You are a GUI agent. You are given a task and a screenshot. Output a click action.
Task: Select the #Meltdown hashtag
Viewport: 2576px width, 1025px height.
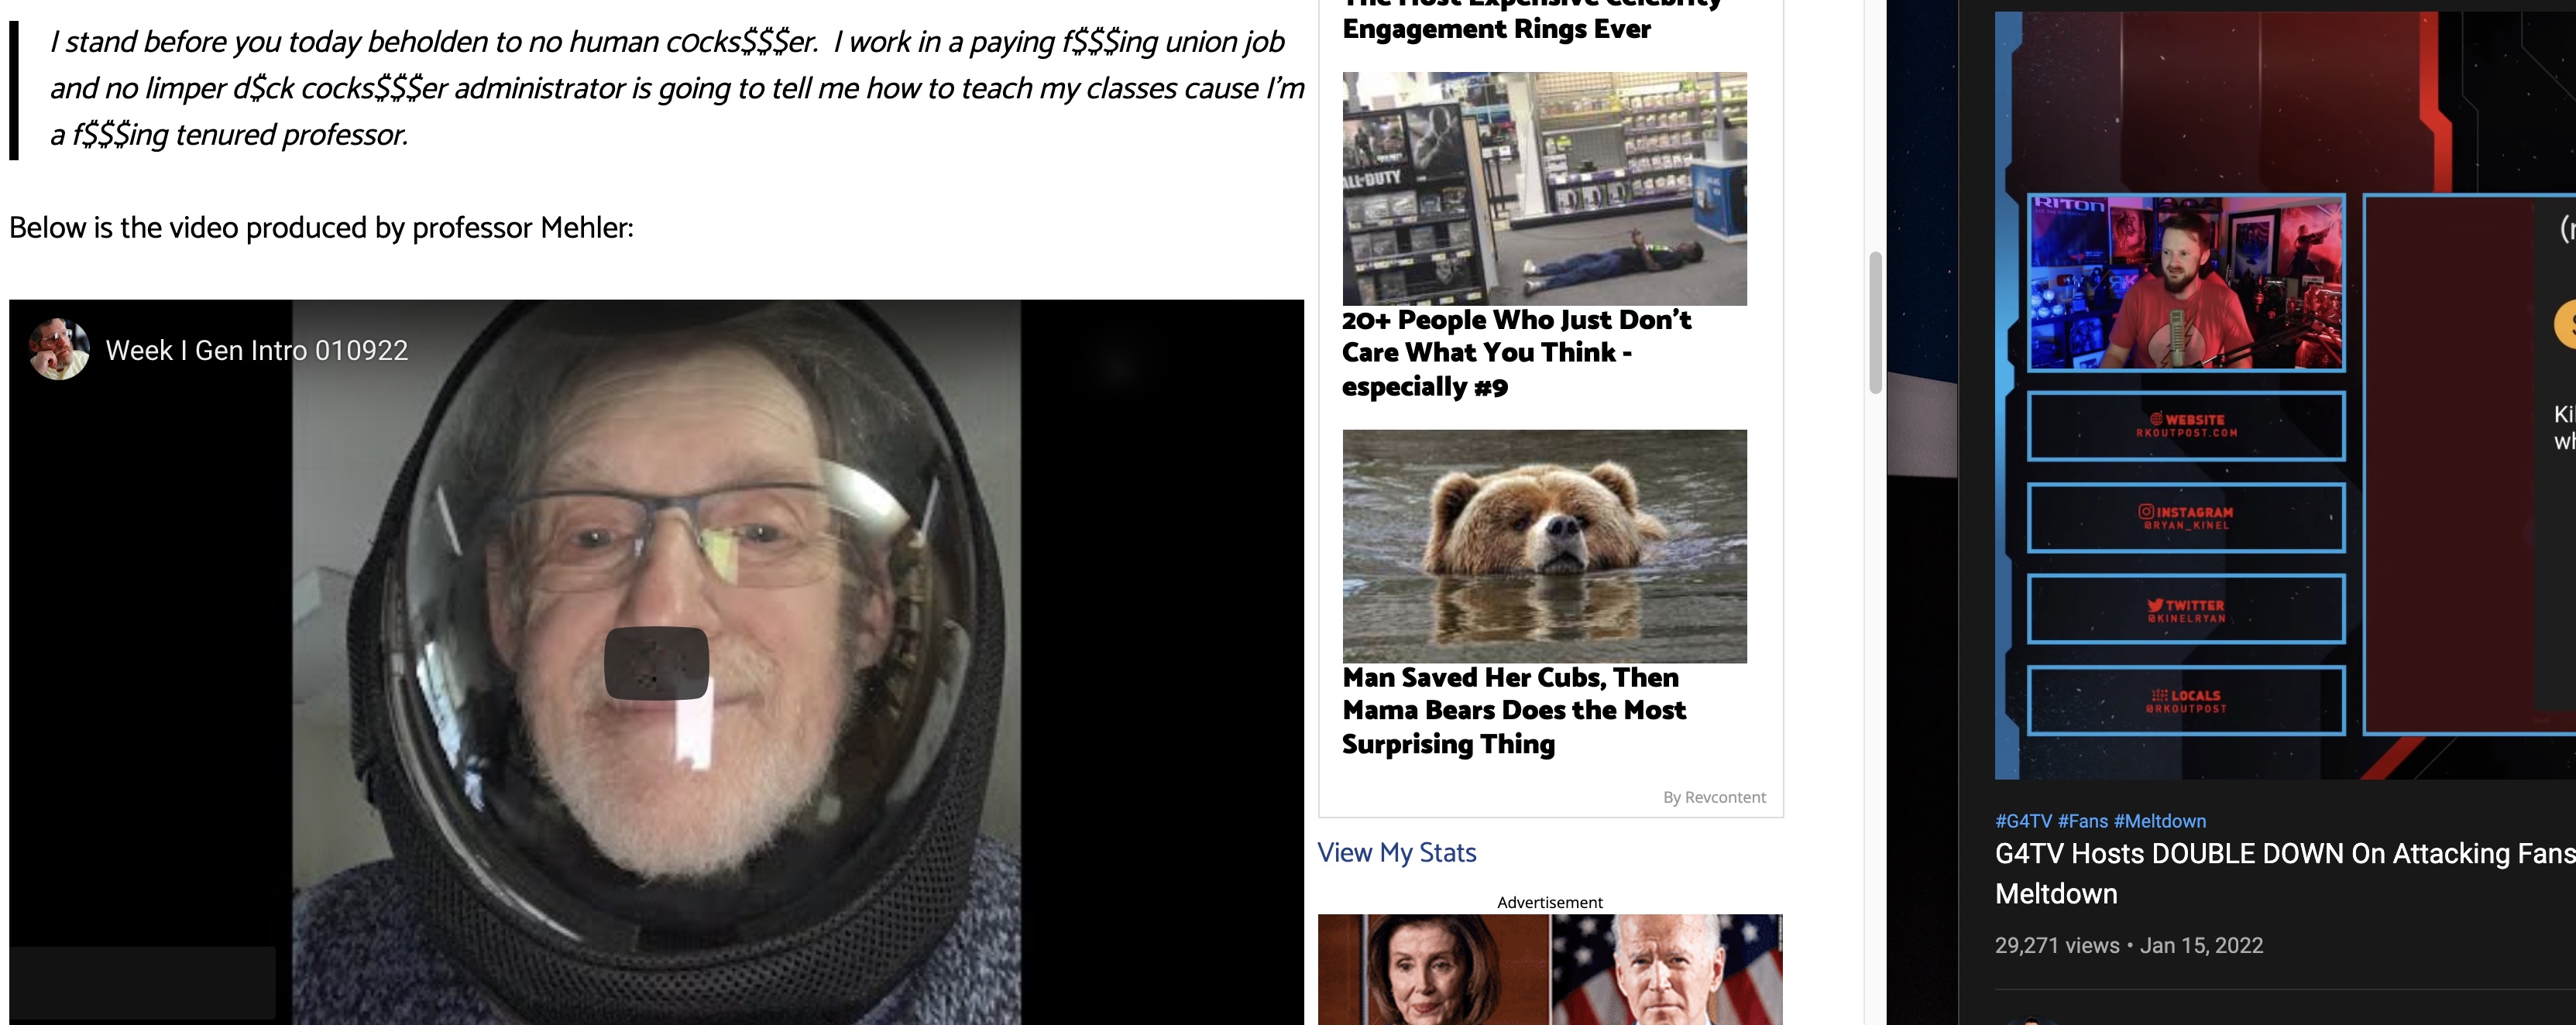pyautogui.click(x=2159, y=821)
